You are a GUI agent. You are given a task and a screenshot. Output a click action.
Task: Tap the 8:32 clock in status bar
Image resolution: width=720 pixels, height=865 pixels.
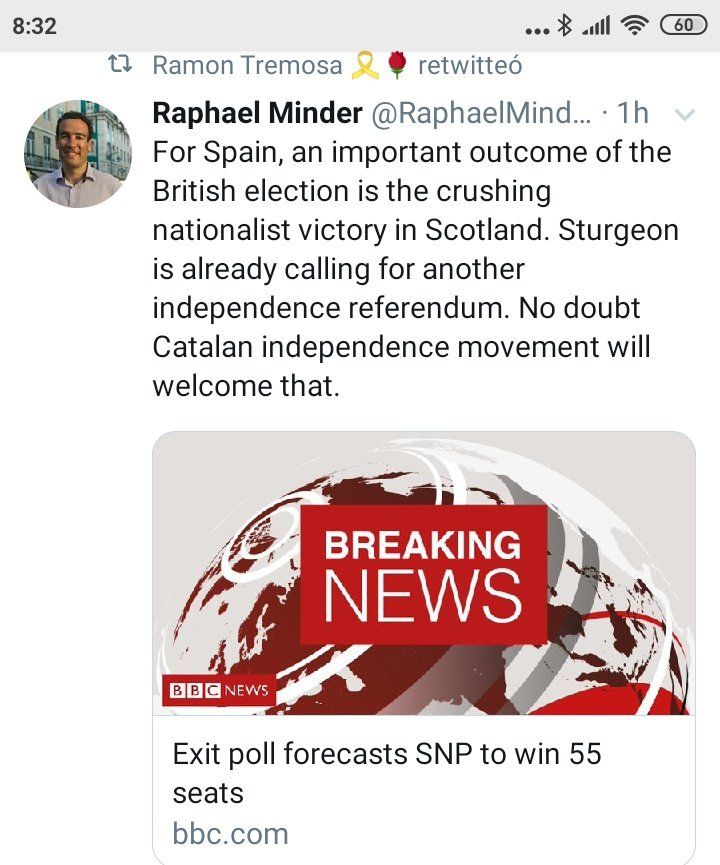35,27
